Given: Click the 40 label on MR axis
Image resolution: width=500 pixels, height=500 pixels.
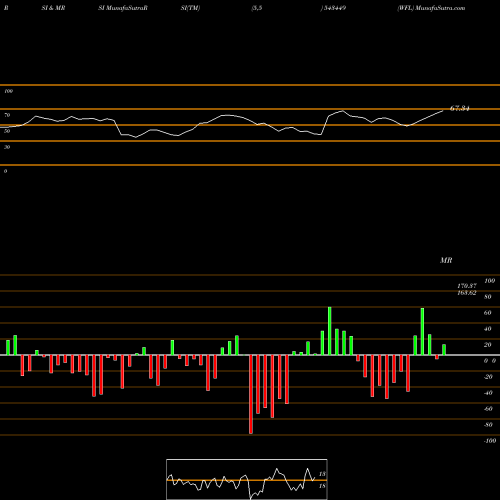Looking at the screenshot, I should click(x=488, y=329).
